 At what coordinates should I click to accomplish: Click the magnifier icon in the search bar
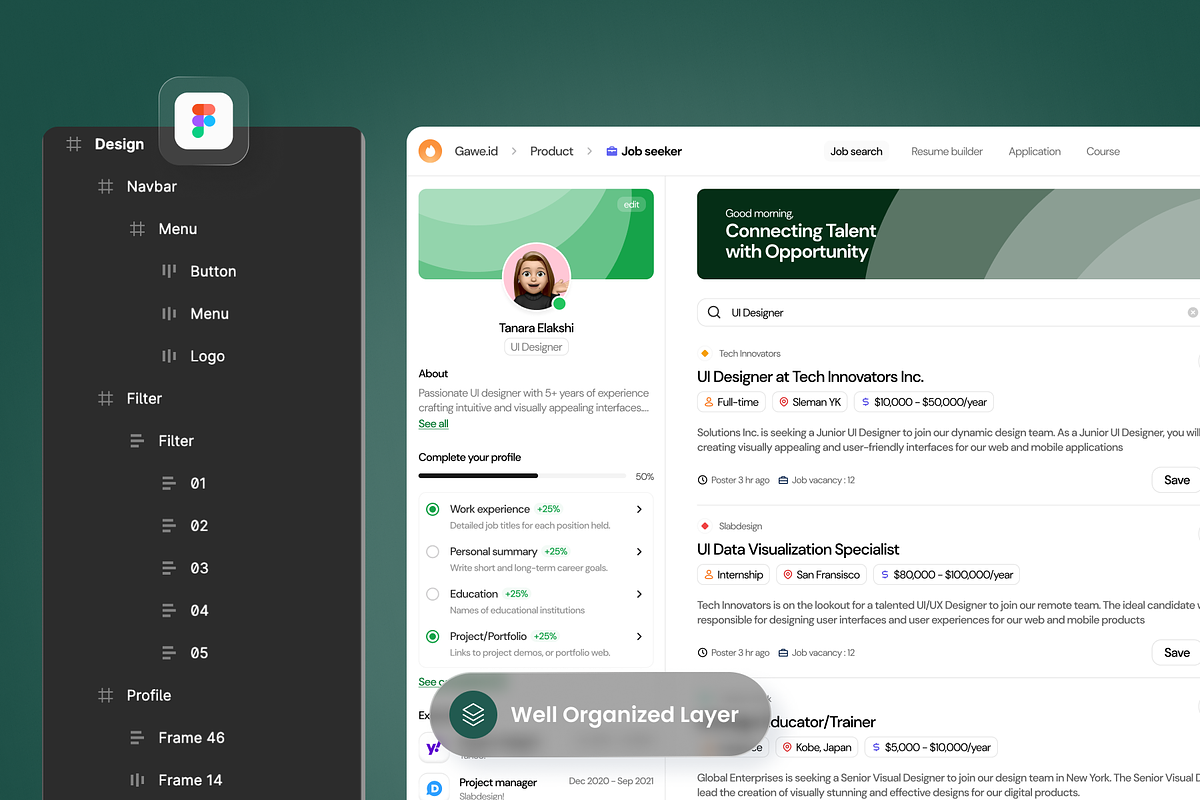[x=714, y=312]
